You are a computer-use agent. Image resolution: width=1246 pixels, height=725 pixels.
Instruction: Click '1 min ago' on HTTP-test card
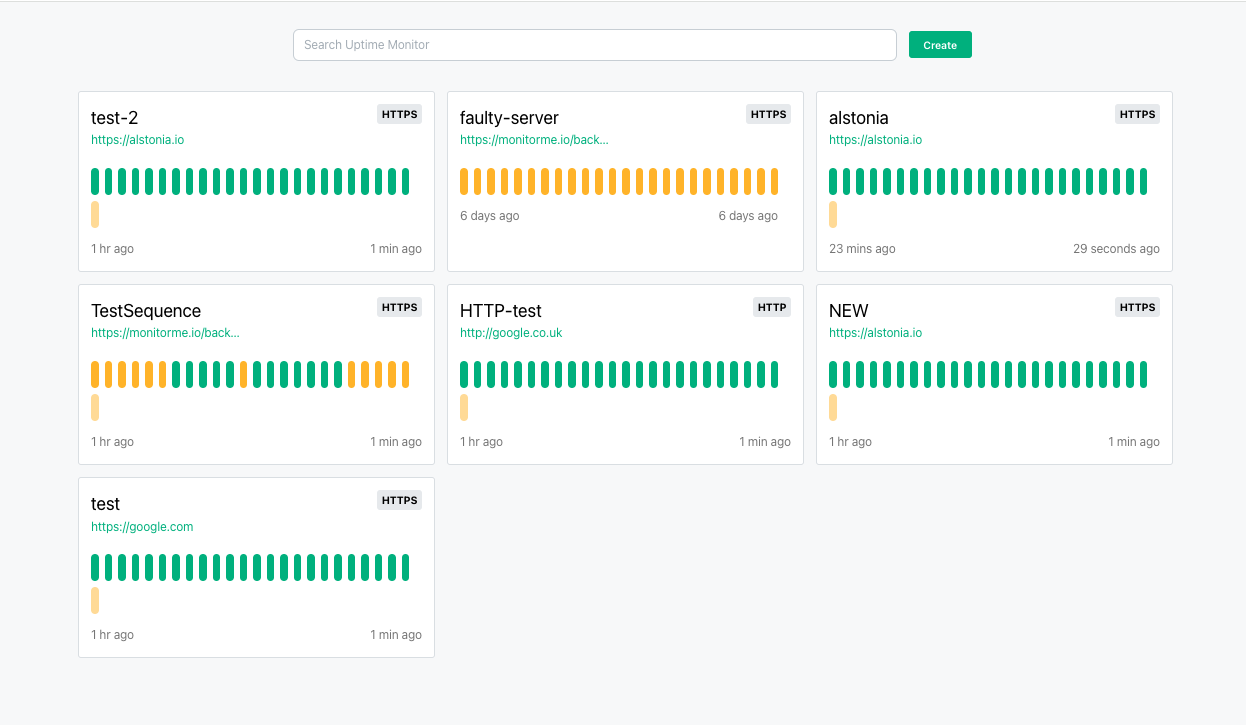click(765, 442)
